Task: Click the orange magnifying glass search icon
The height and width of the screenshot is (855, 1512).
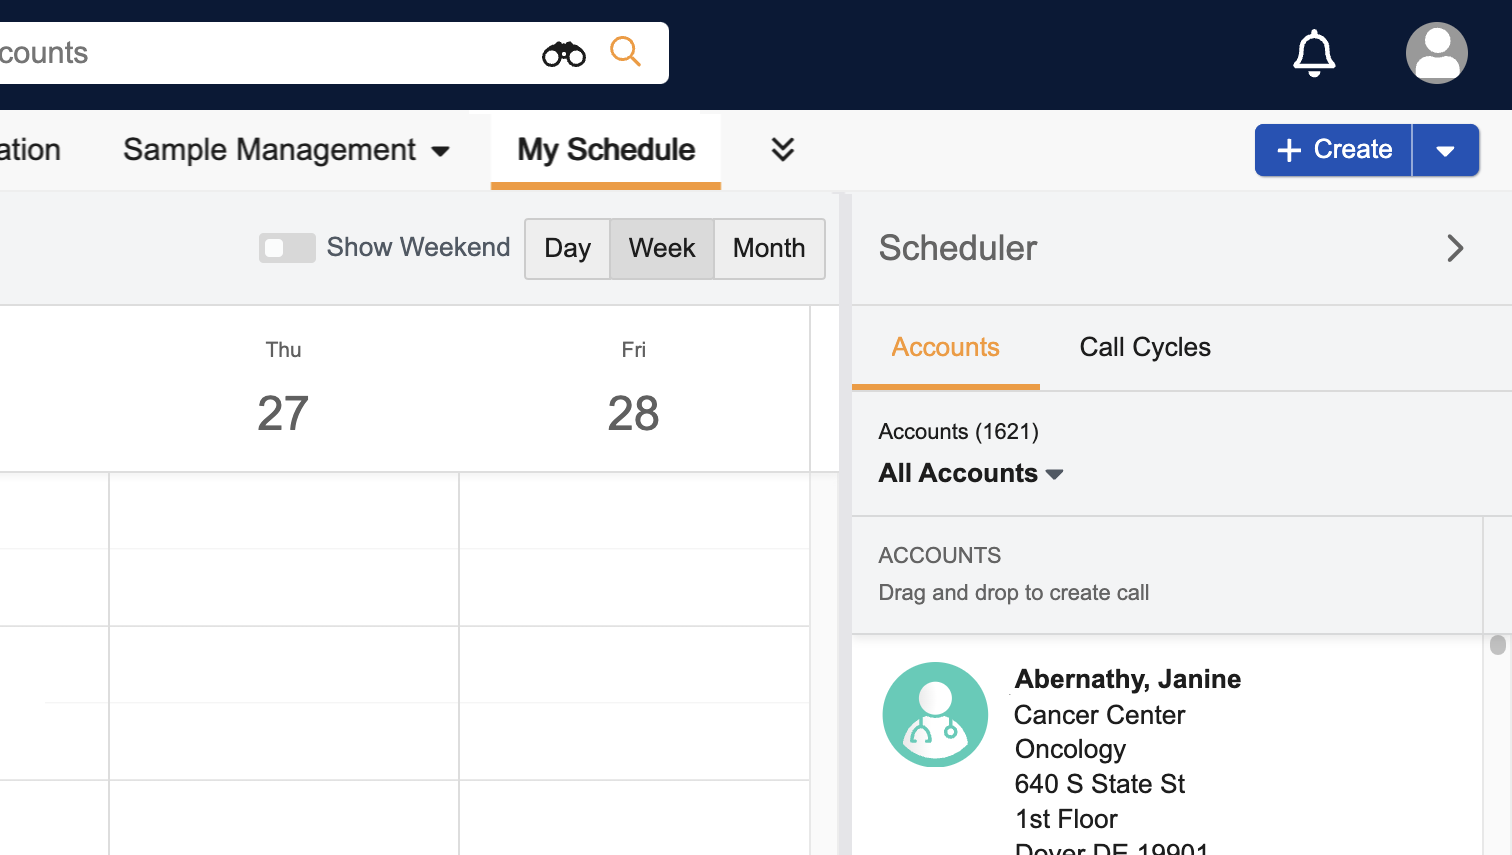Action: click(x=625, y=51)
